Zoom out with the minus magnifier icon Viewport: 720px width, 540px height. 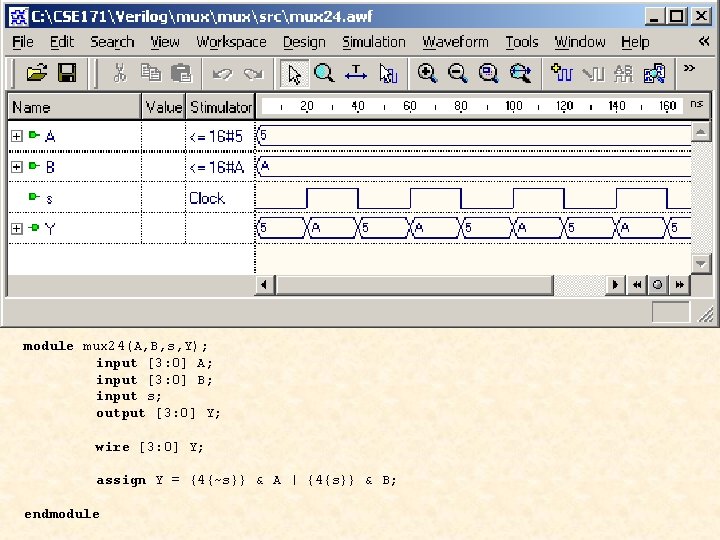(458, 73)
